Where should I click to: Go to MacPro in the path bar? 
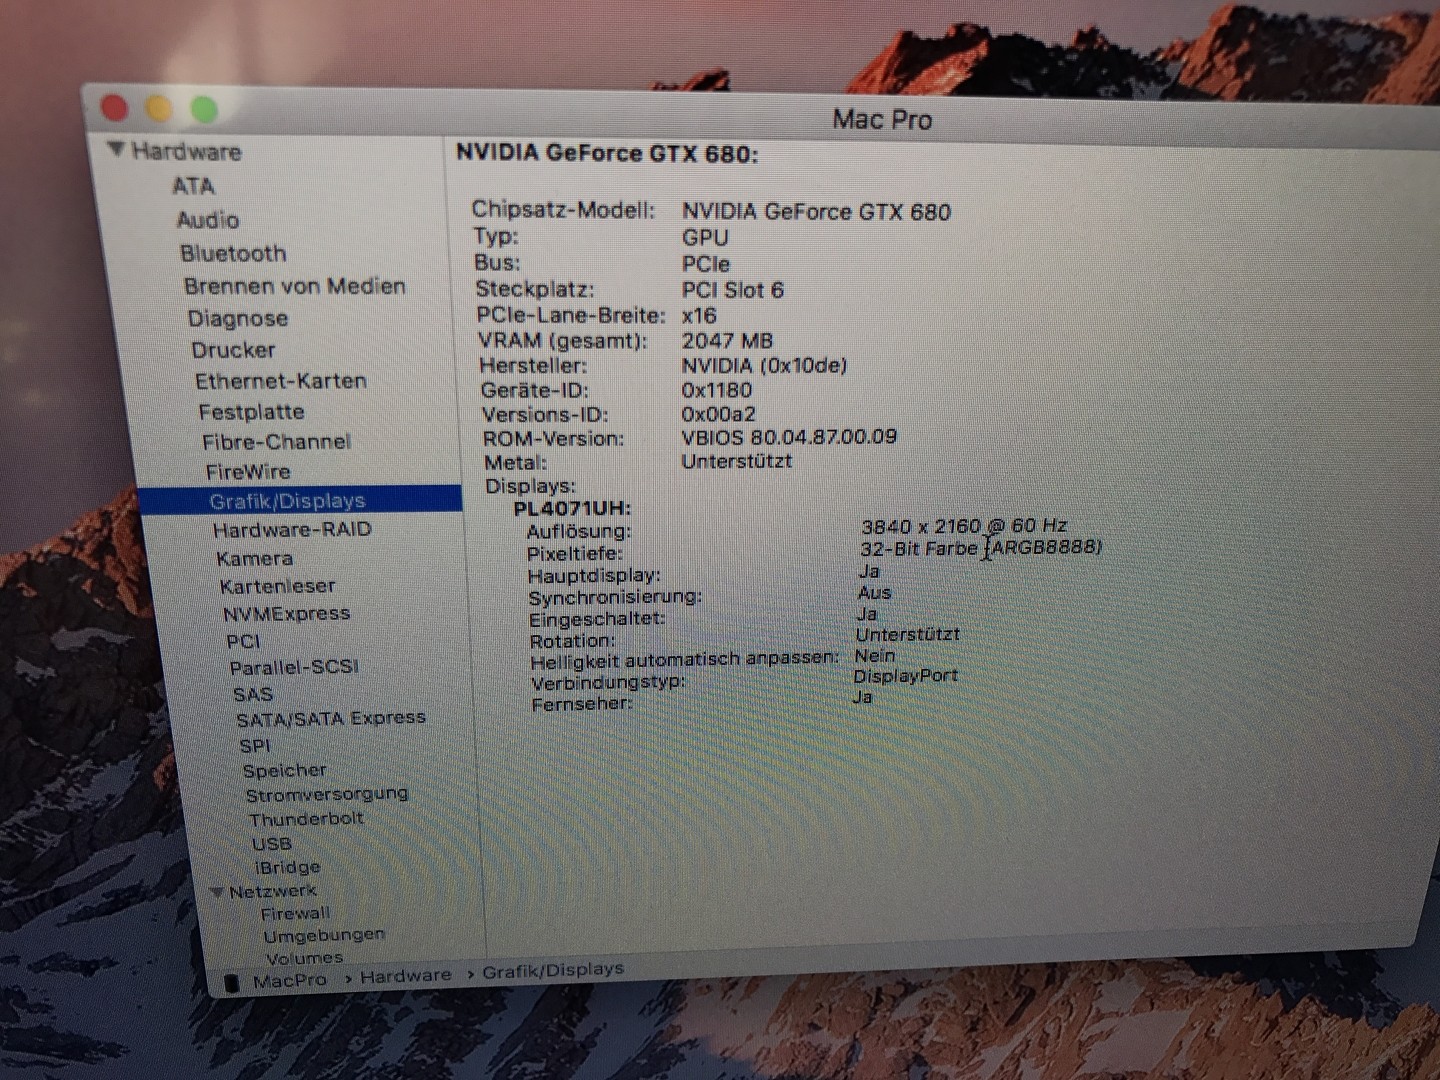pyautogui.click(x=290, y=981)
